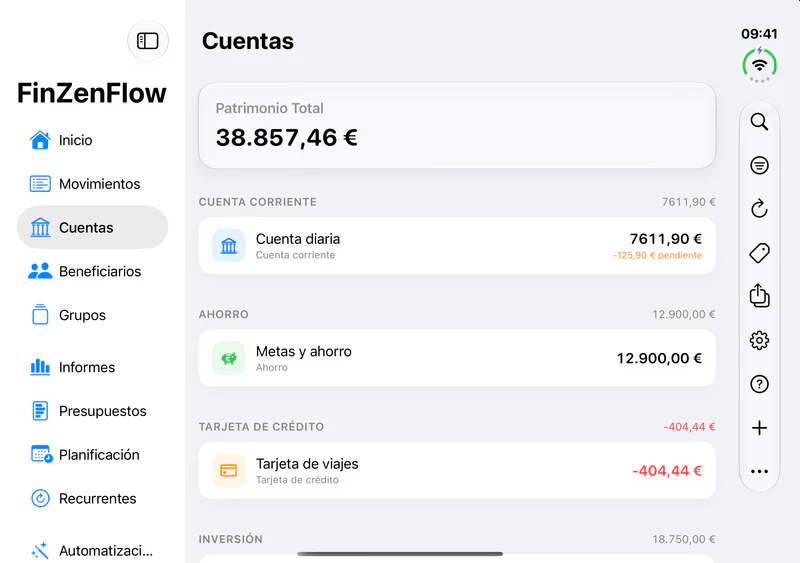Click the AHORRO section header

click(x=223, y=314)
